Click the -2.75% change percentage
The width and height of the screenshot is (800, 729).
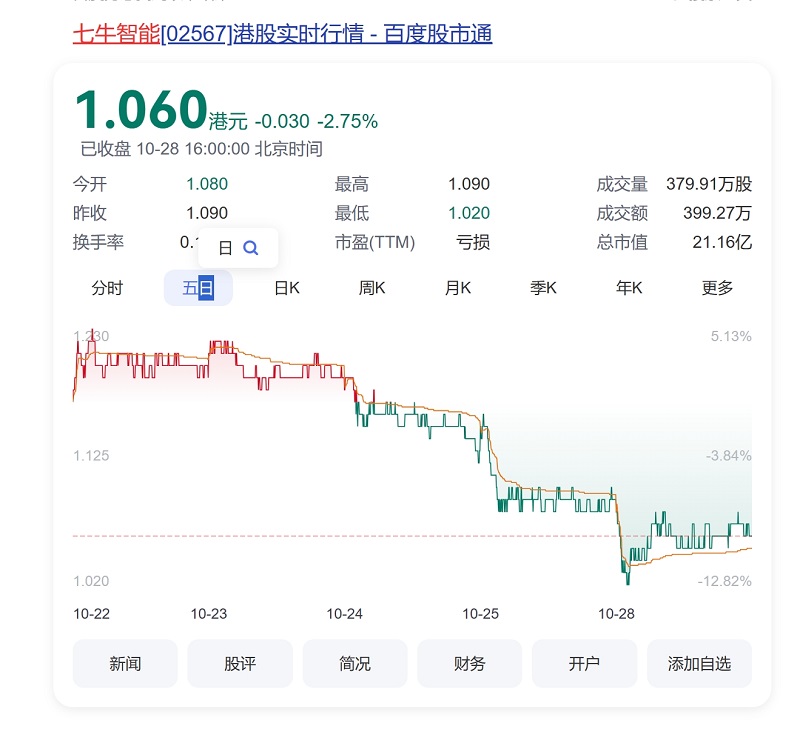347,121
